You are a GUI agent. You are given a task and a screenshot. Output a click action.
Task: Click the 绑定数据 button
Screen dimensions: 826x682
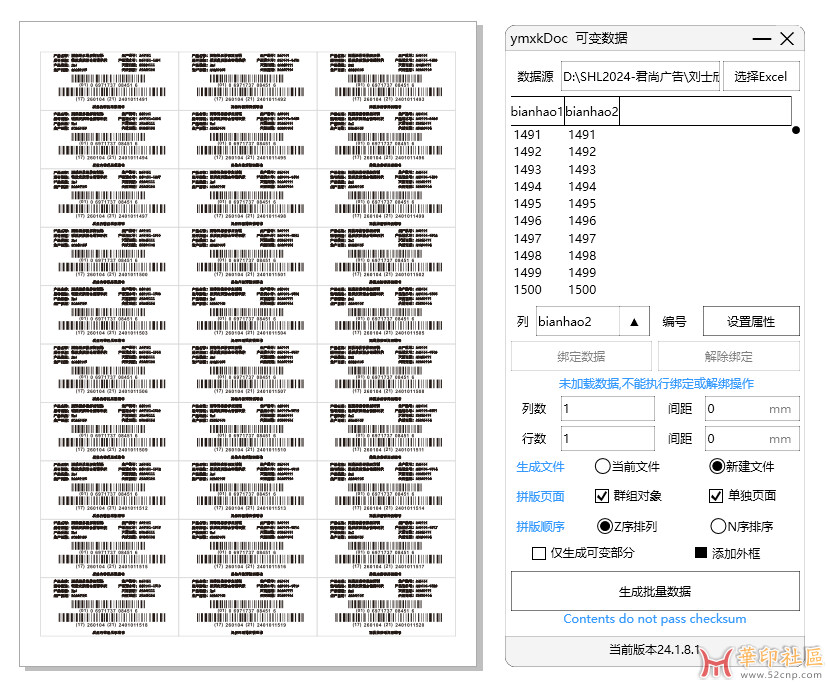coord(581,357)
